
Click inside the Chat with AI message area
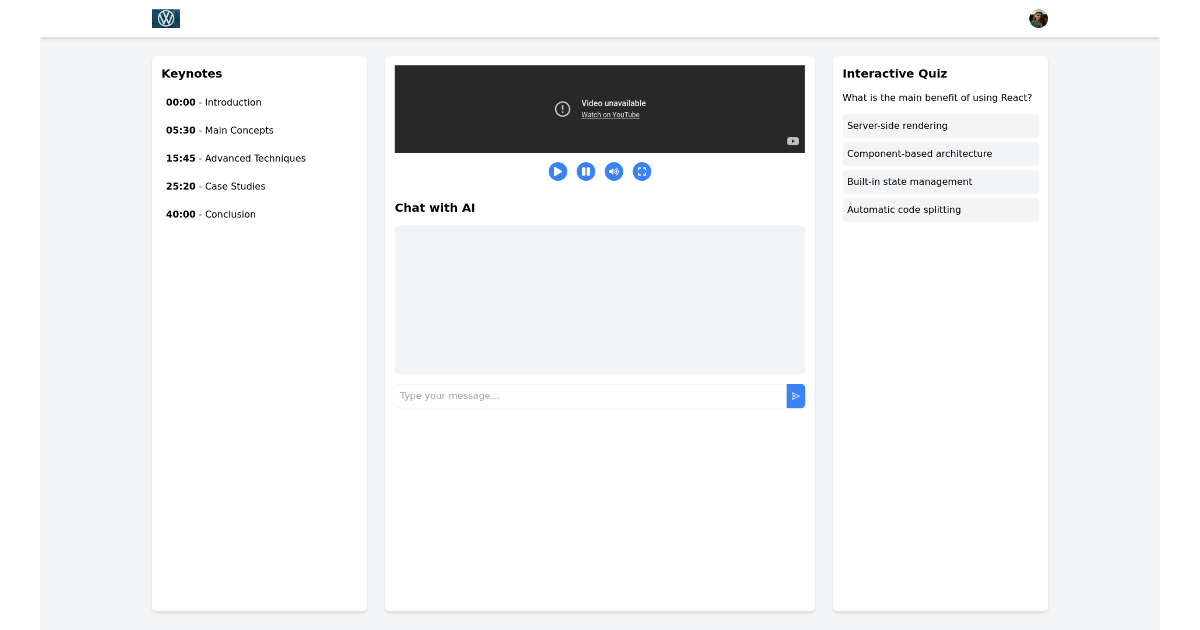tap(599, 300)
